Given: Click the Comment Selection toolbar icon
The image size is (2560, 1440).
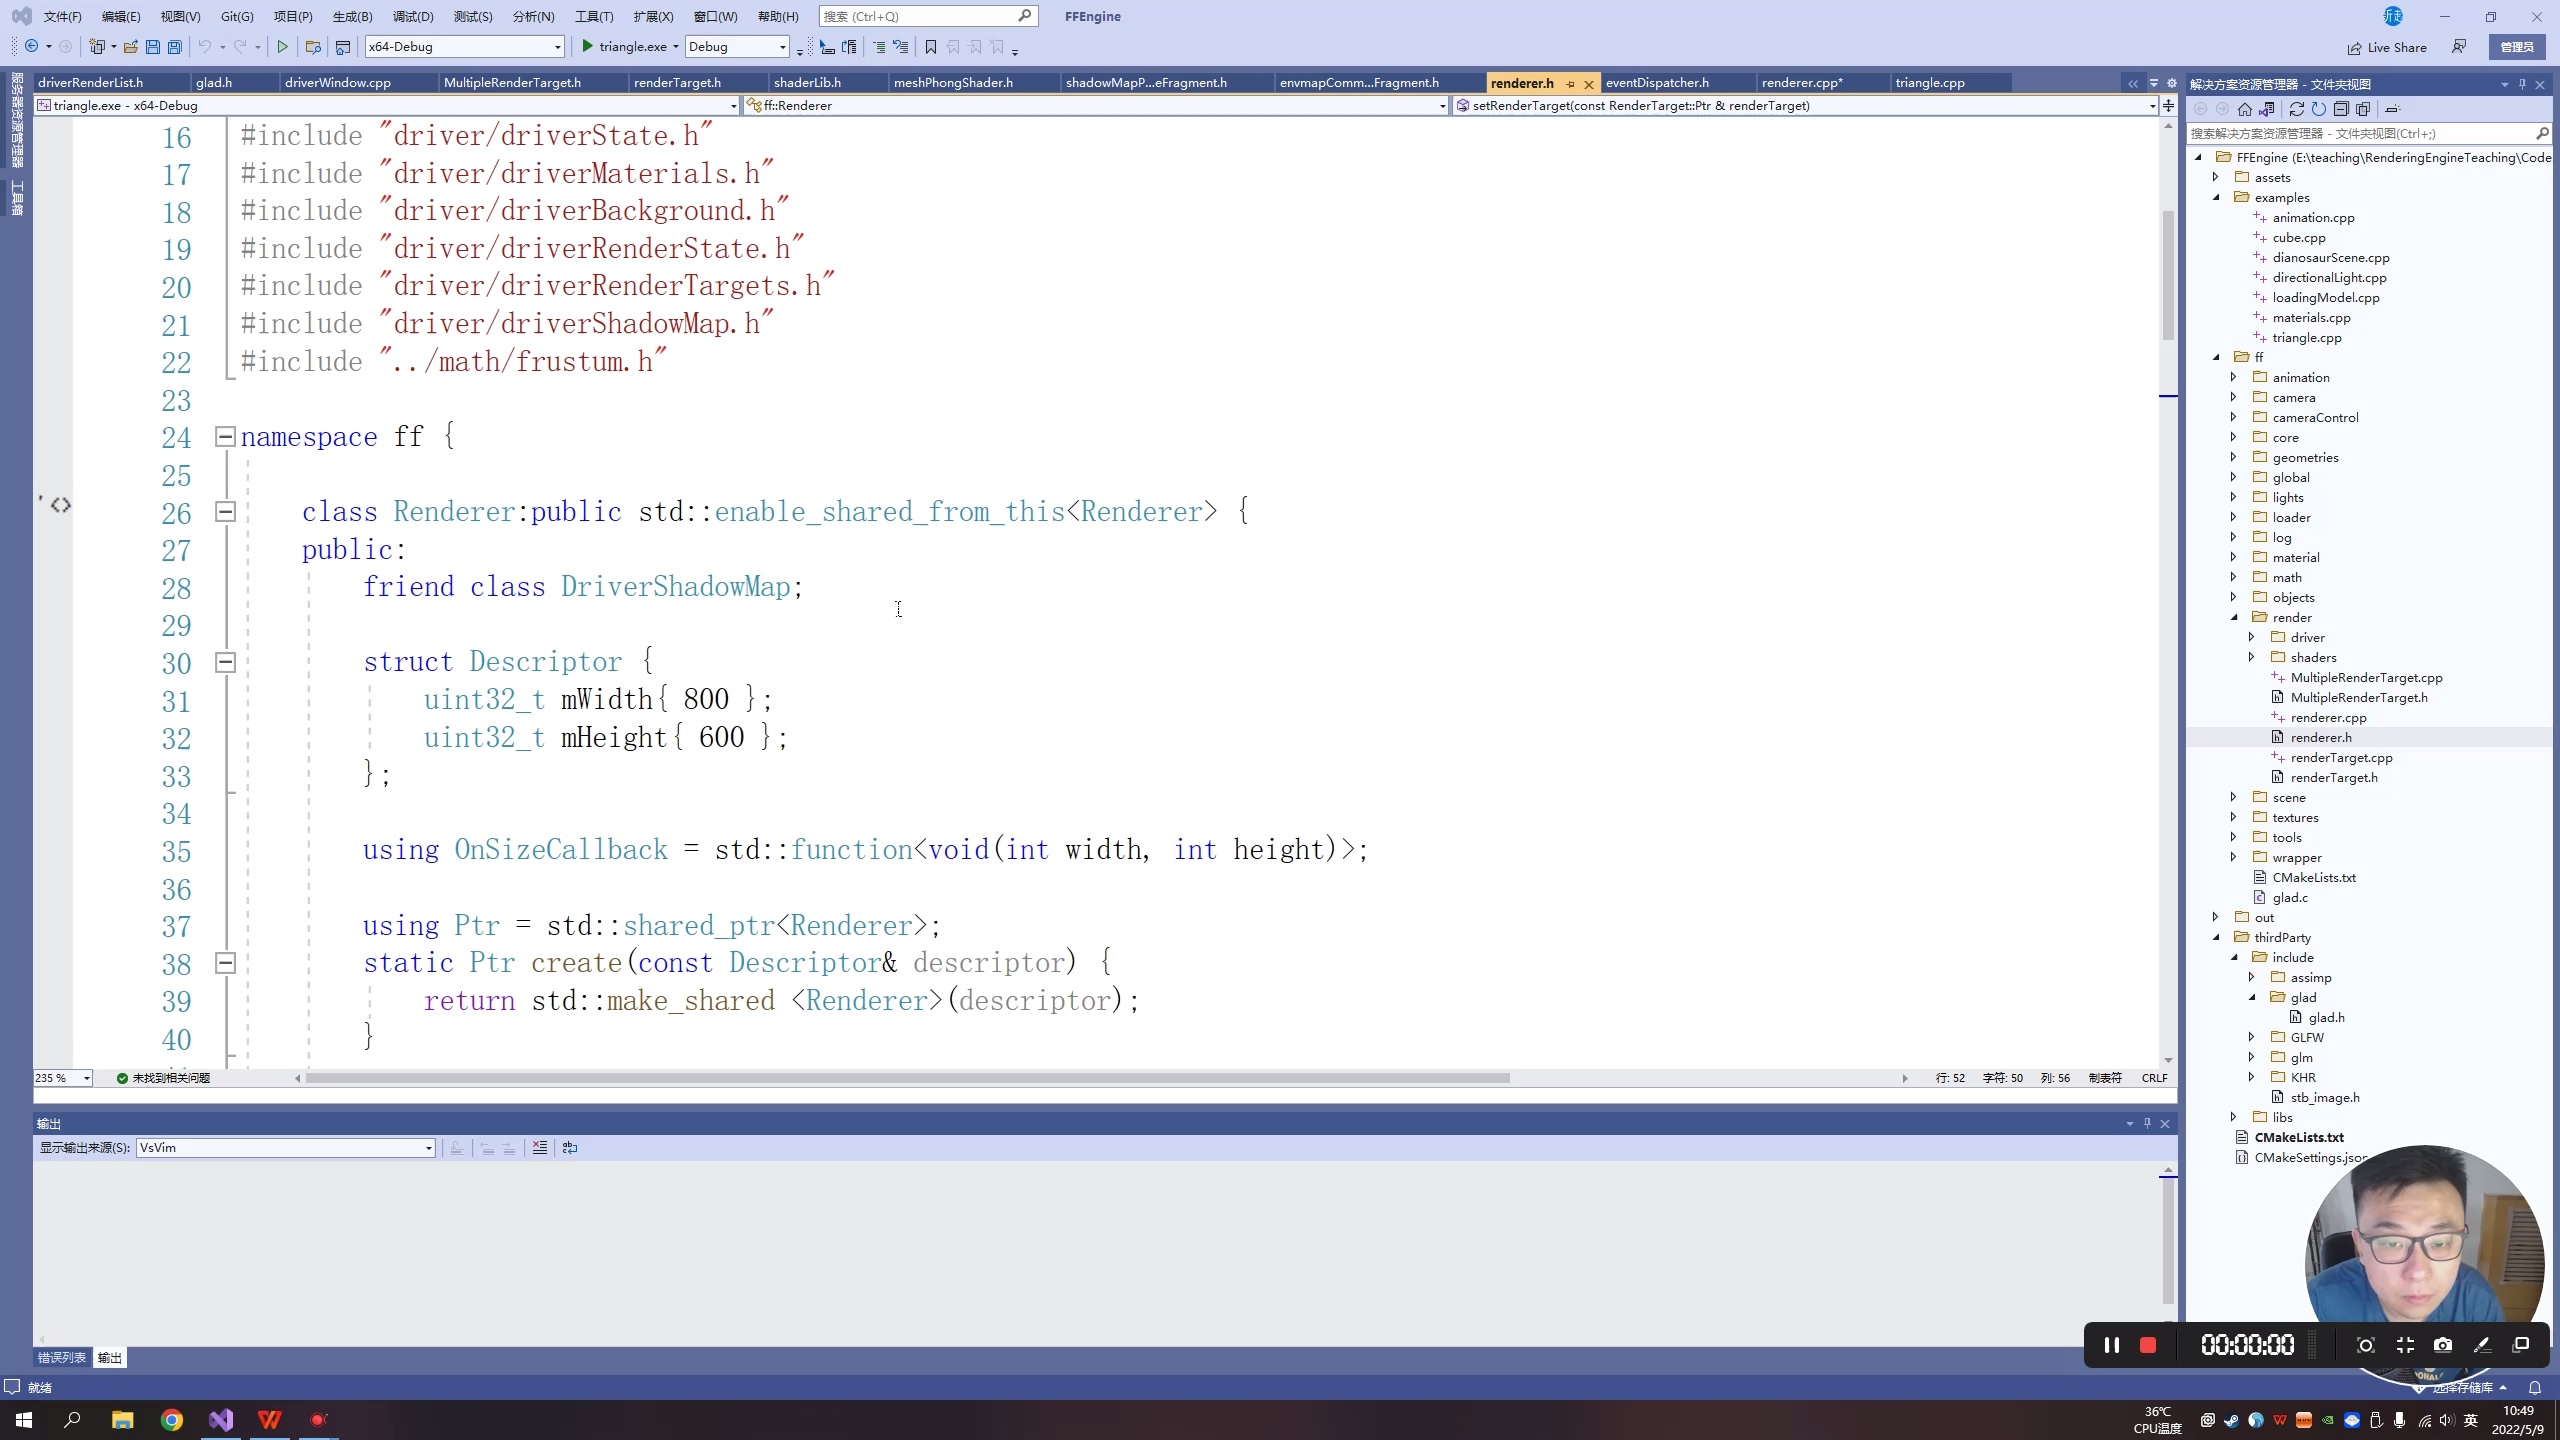Looking at the screenshot, I should coord(879,47).
